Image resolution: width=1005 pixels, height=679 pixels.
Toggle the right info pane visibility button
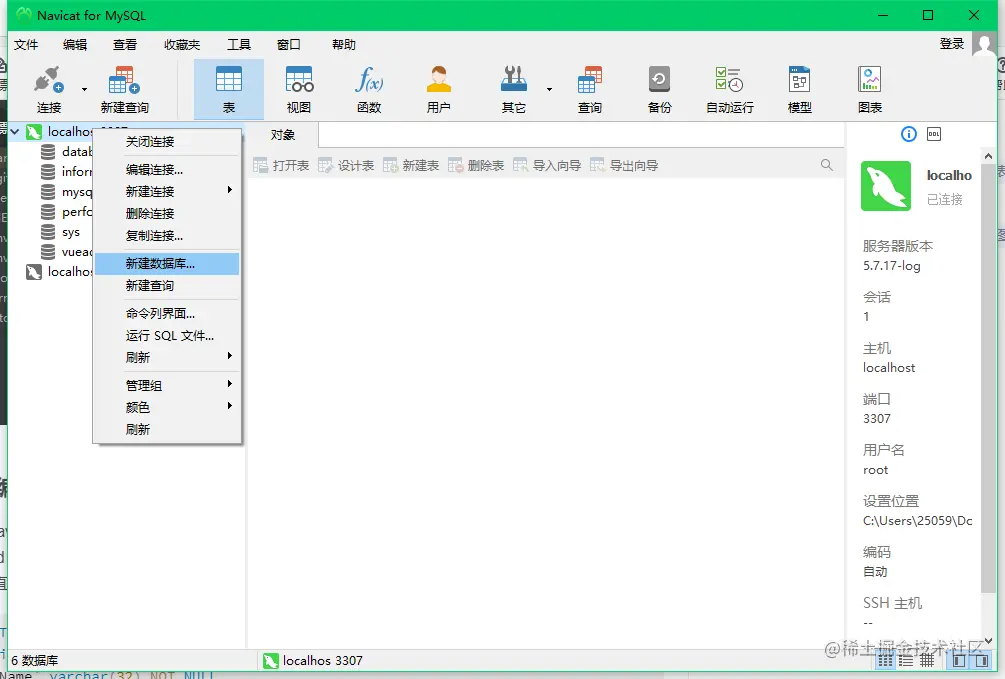pyautogui.click(x=981, y=661)
